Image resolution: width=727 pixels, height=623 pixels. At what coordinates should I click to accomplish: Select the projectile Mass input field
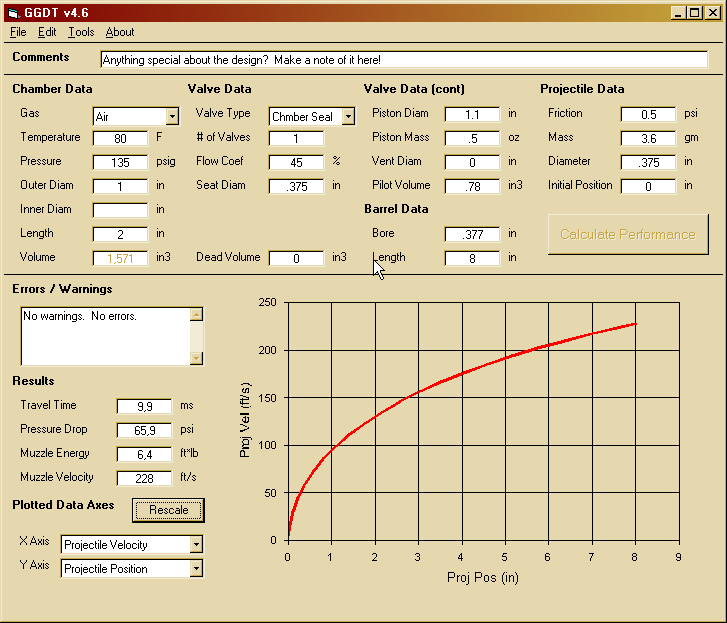648,138
